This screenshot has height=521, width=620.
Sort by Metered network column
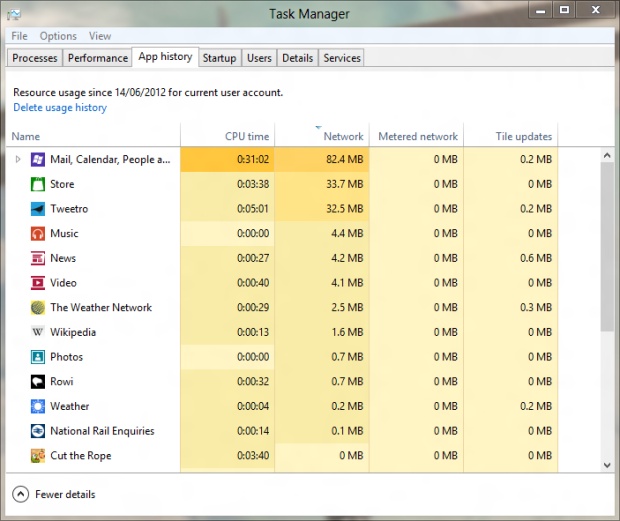pyautogui.click(x=416, y=136)
